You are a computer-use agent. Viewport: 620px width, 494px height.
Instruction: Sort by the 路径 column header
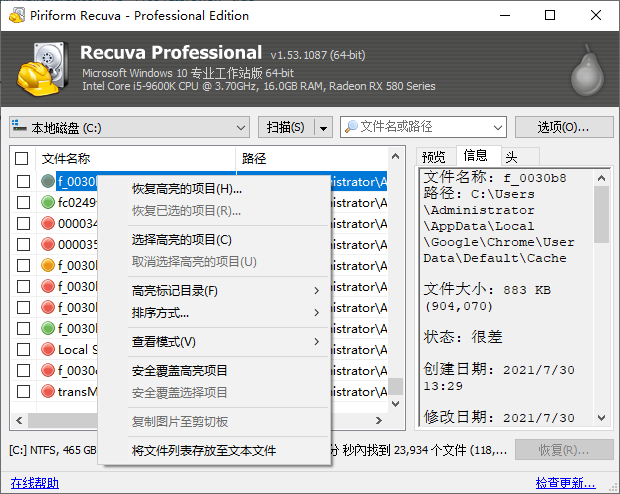312,159
